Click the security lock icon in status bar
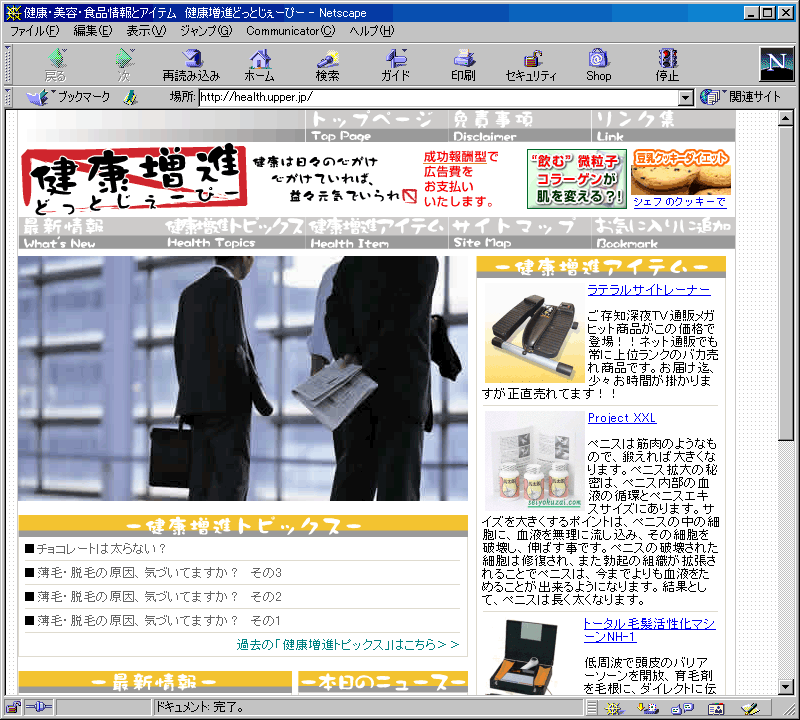 coord(13,707)
